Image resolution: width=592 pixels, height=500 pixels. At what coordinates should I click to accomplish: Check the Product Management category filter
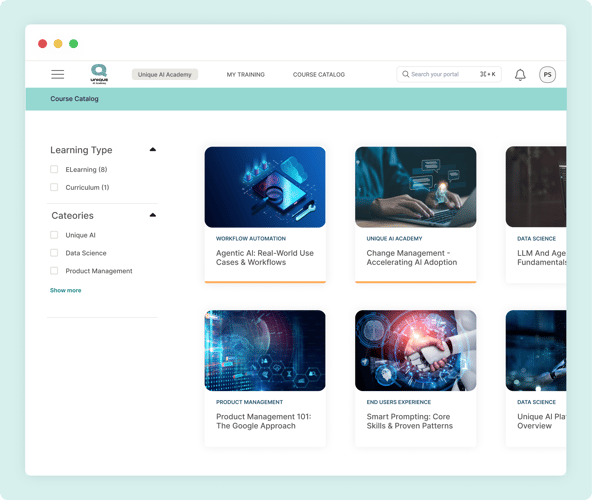[54, 271]
